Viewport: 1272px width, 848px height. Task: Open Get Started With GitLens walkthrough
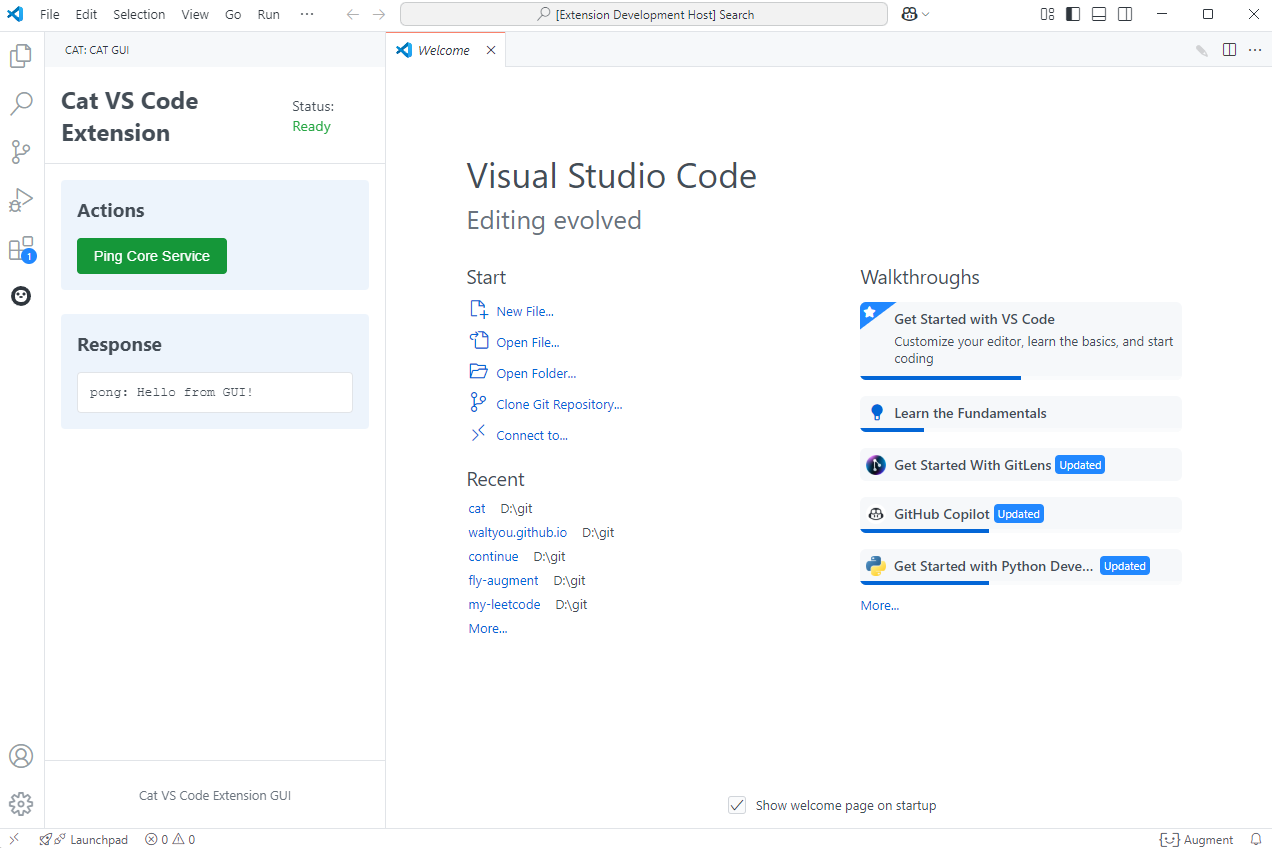tap(1021, 465)
